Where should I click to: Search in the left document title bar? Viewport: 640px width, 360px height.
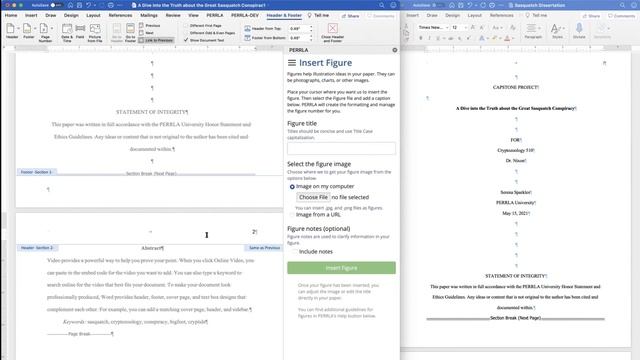[x=382, y=5]
